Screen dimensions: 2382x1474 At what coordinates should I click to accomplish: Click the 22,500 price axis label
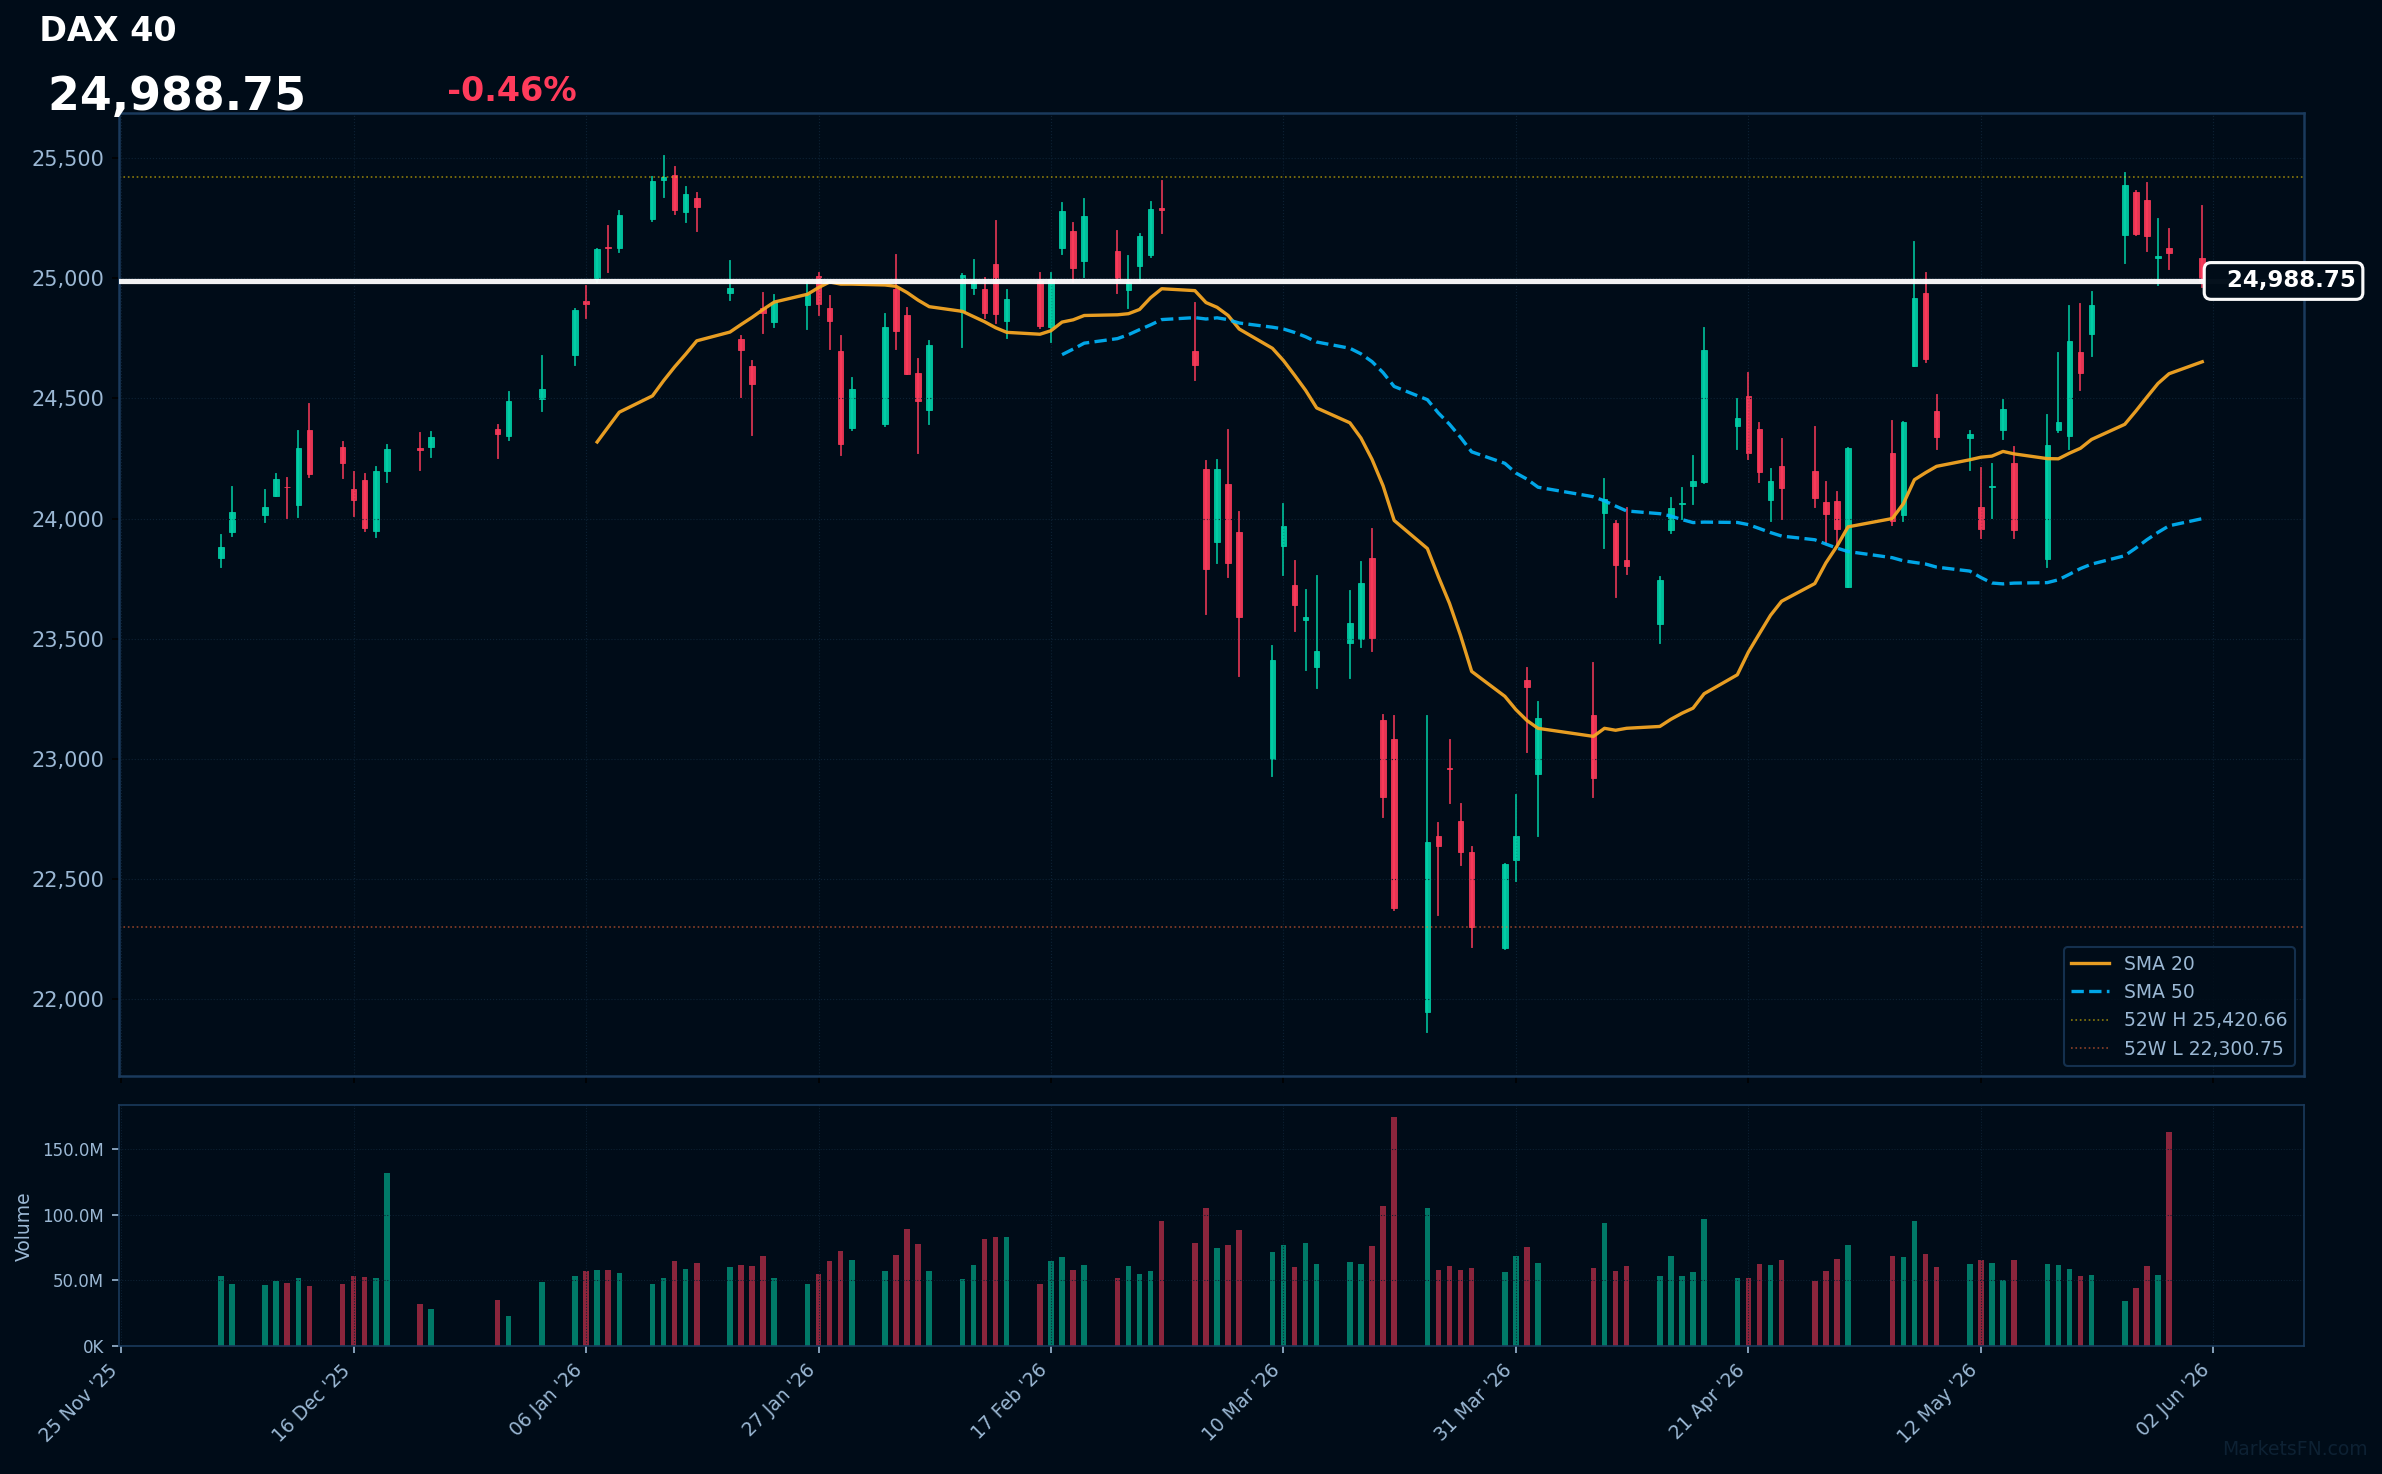pyautogui.click(x=68, y=880)
